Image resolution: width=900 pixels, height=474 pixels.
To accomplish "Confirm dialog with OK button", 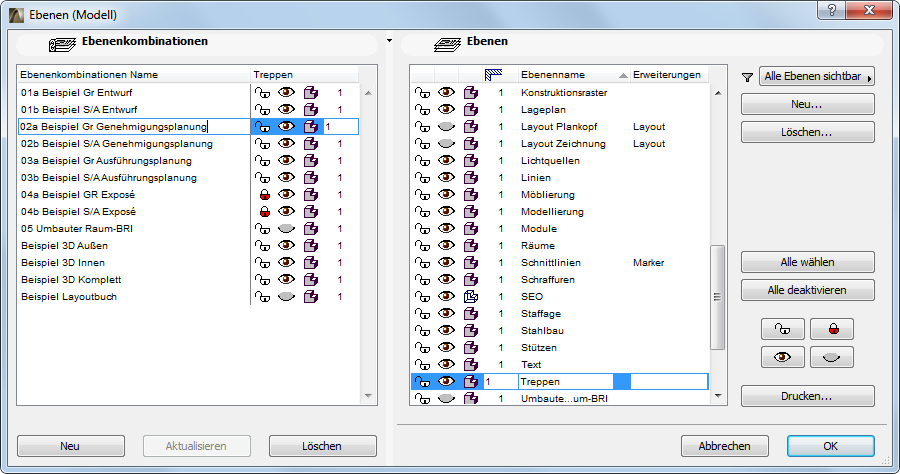I will 831,446.
